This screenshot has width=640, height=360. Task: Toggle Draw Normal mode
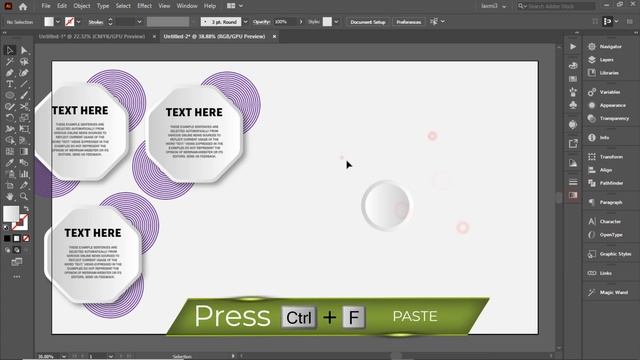(x=7, y=250)
